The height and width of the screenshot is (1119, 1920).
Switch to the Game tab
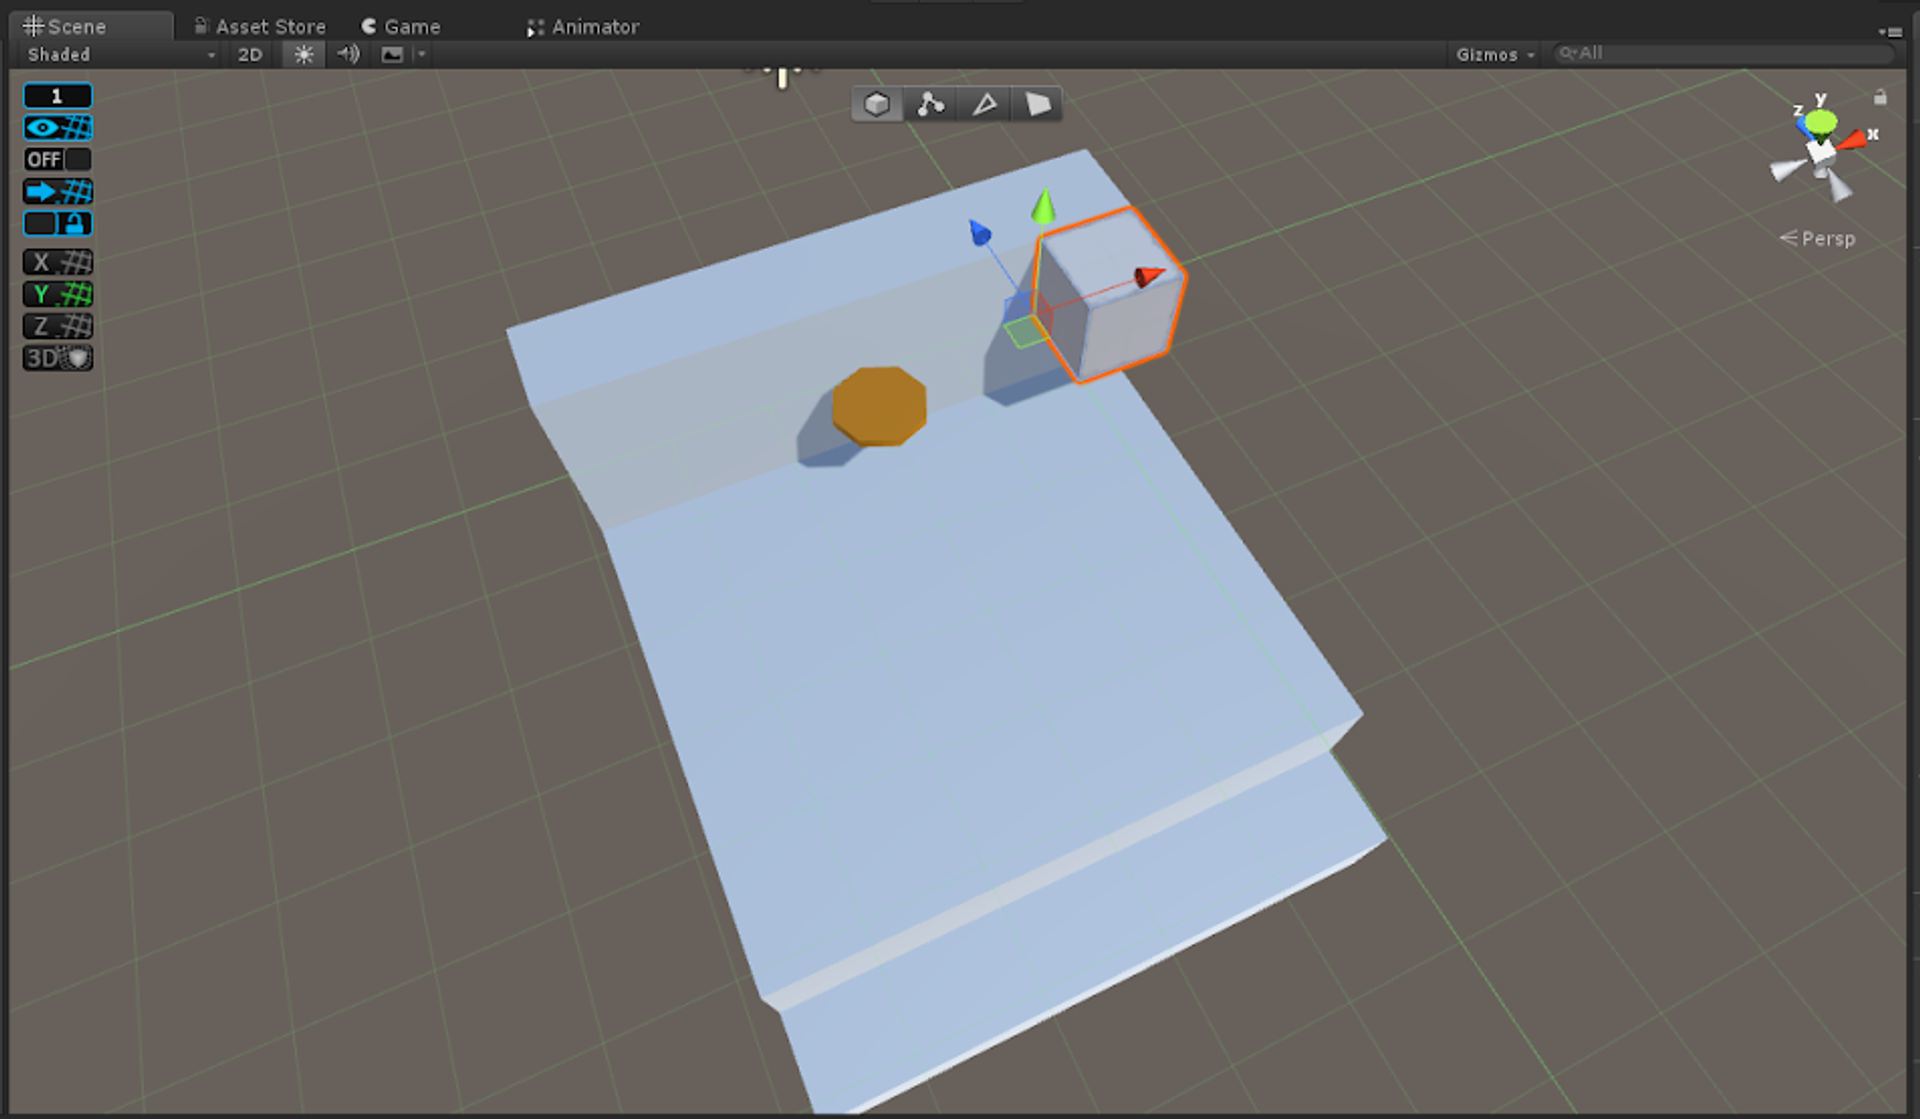point(401,27)
